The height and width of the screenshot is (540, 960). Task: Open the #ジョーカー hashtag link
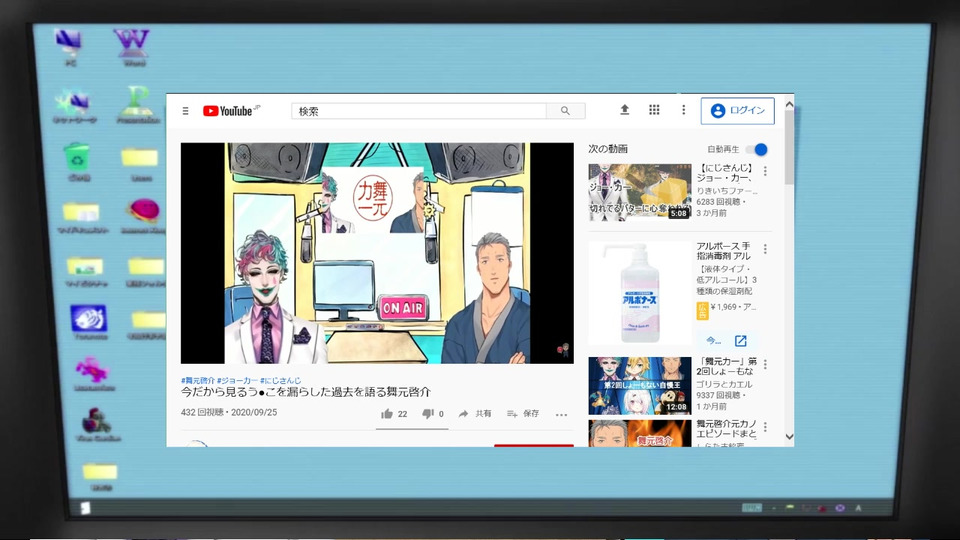point(237,380)
